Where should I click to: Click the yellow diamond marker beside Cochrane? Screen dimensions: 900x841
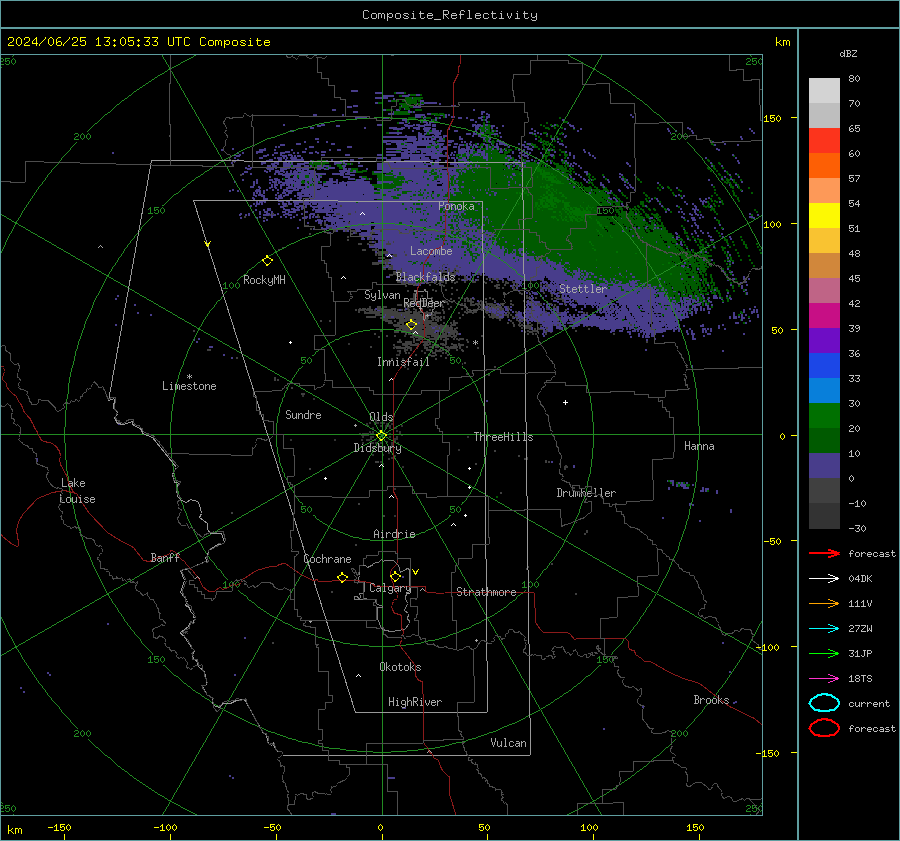pos(342,578)
